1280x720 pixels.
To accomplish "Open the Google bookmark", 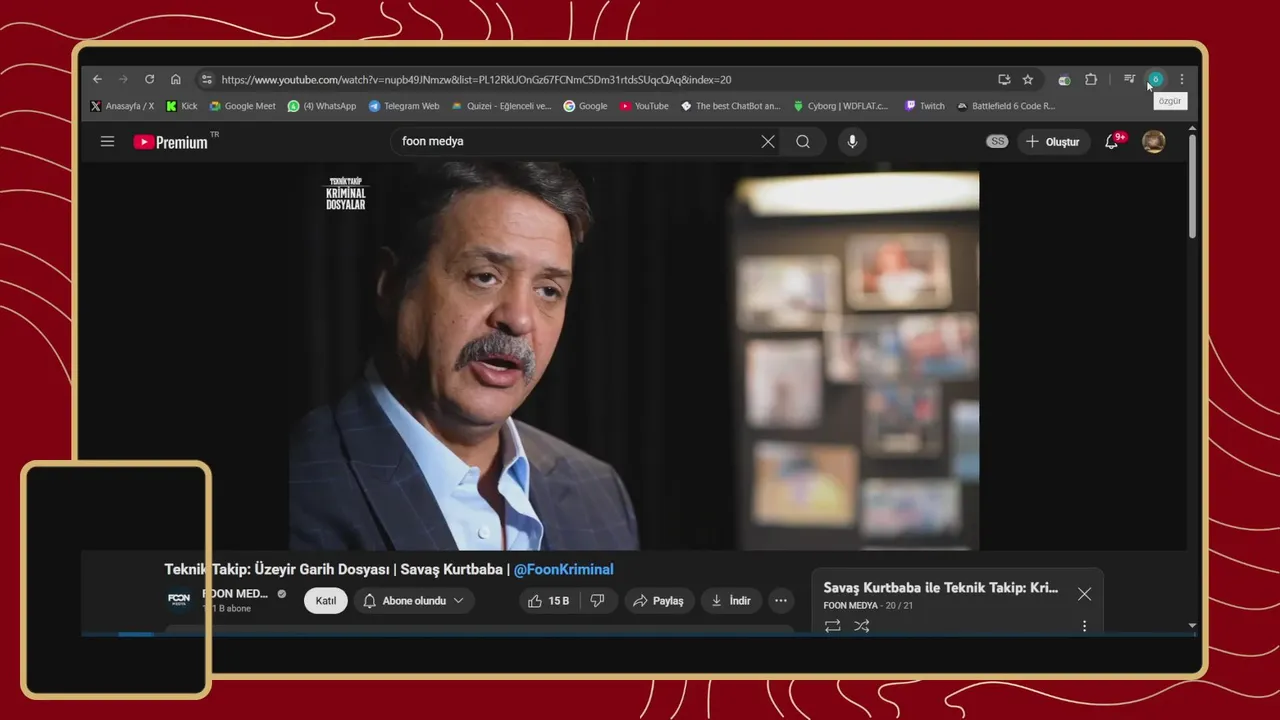I will coord(585,106).
